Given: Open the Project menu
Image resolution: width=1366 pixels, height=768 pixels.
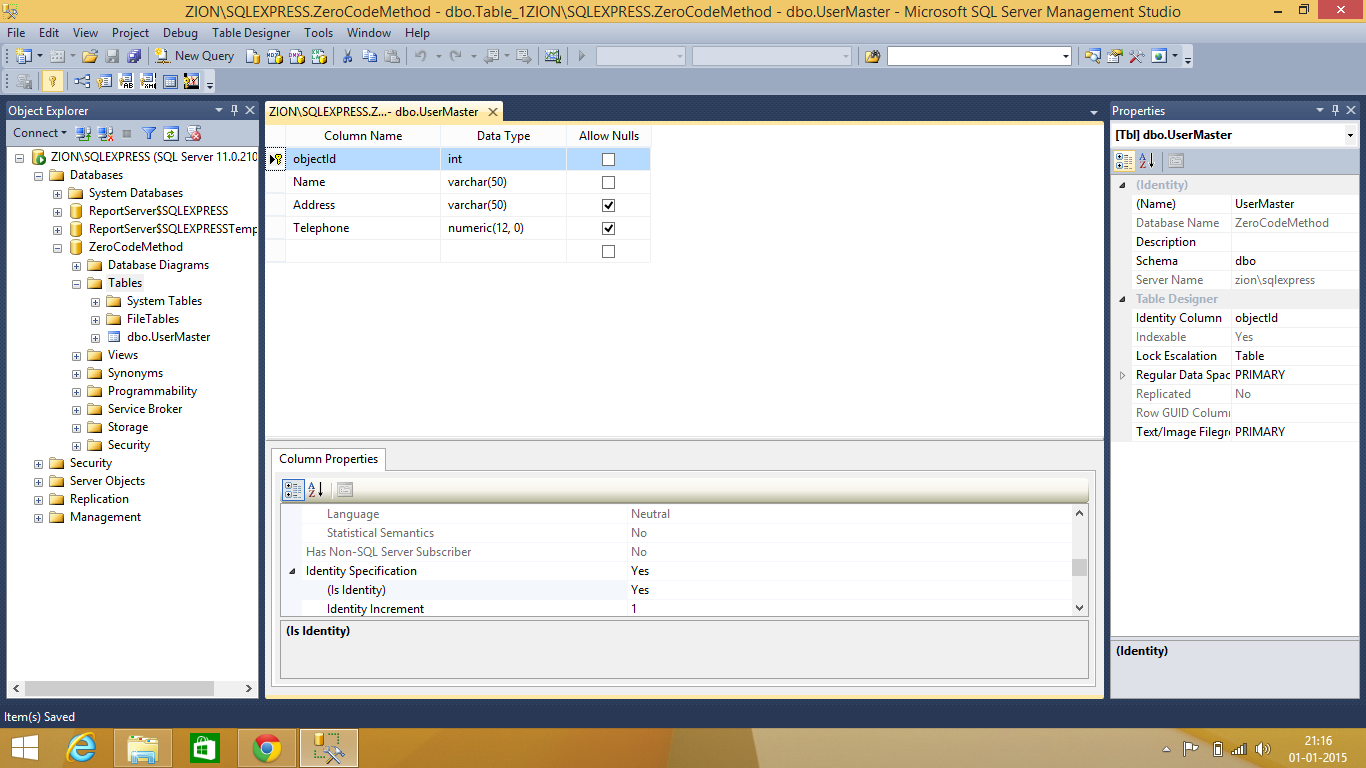Looking at the screenshot, I should point(130,33).
